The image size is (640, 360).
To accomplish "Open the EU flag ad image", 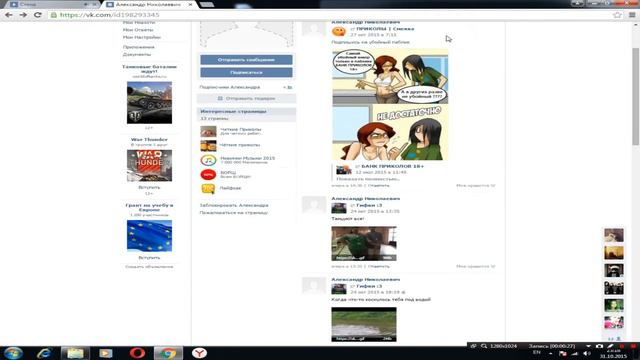I will (149, 236).
